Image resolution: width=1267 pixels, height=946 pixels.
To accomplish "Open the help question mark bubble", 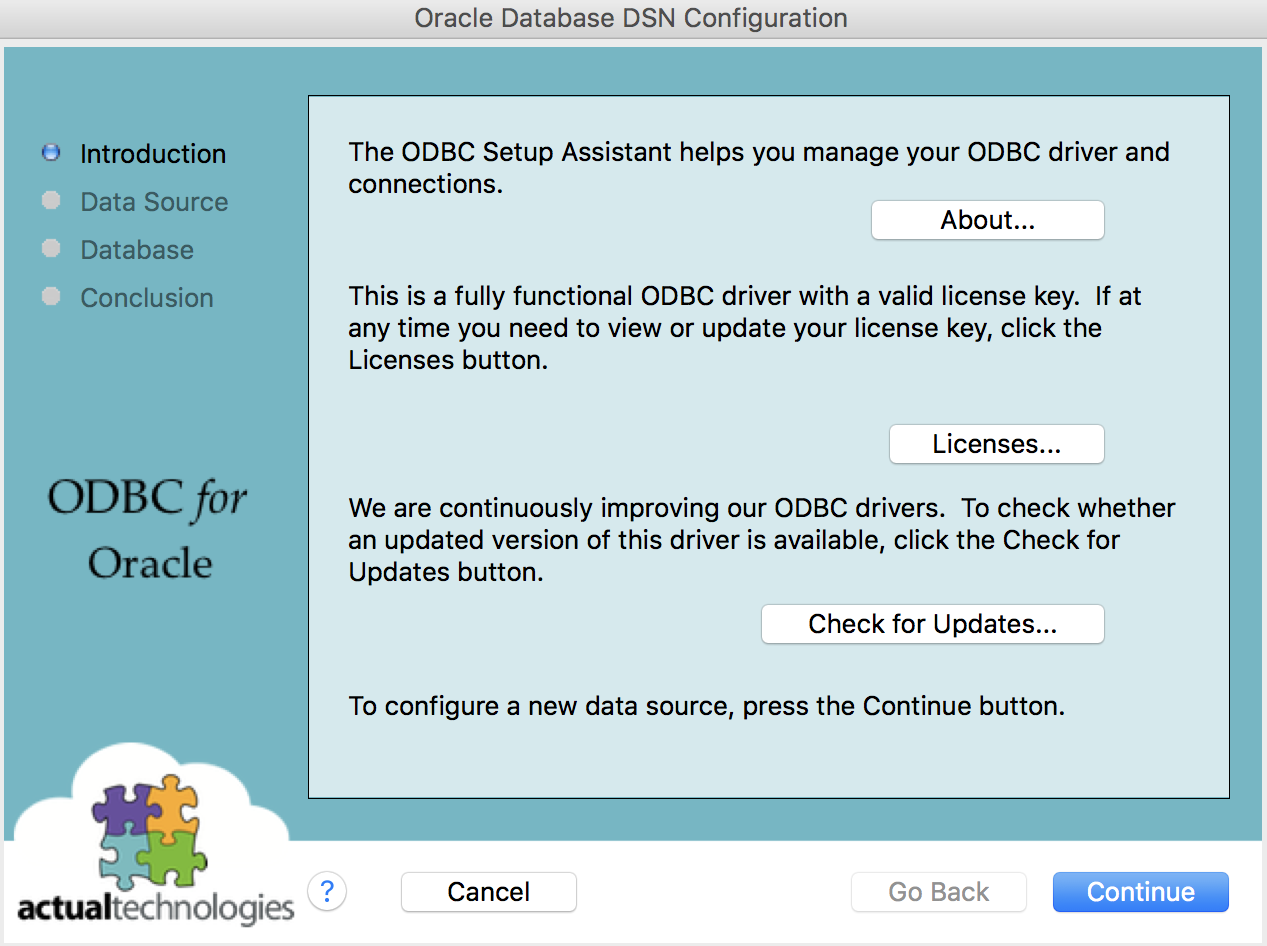I will point(327,890).
